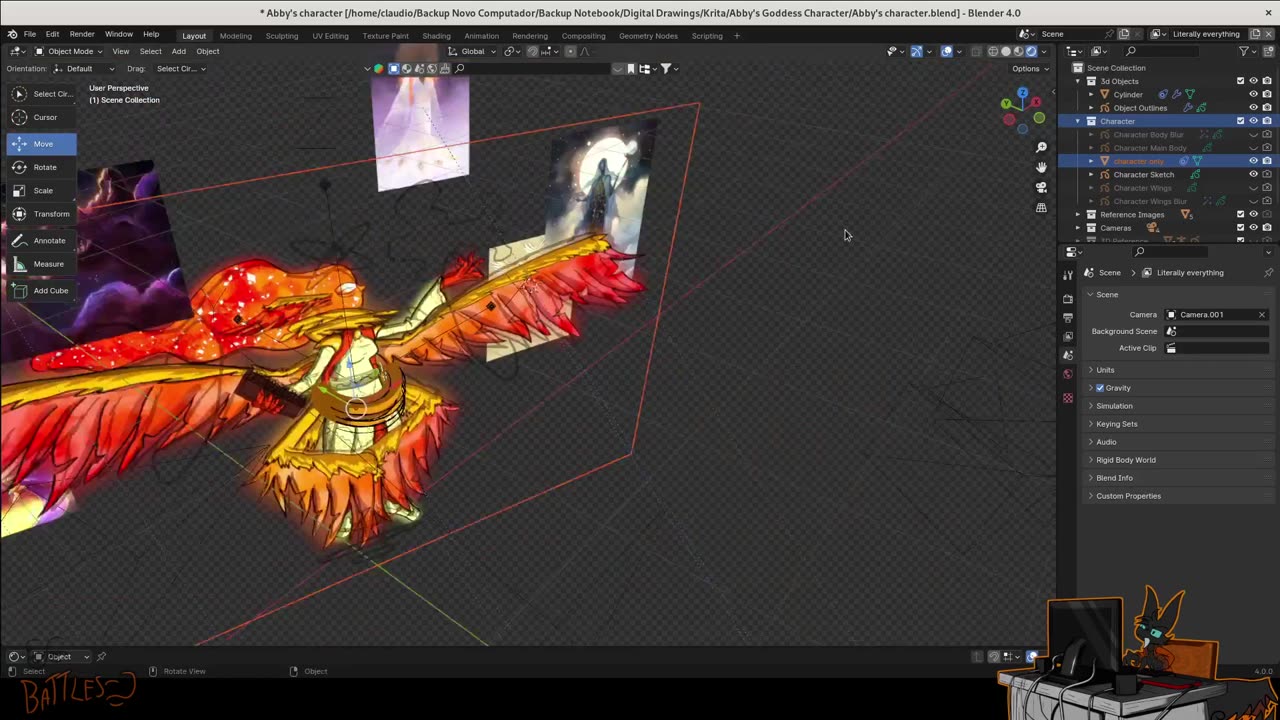Open the Render properties tab
1280x720 pixels.
1068,298
